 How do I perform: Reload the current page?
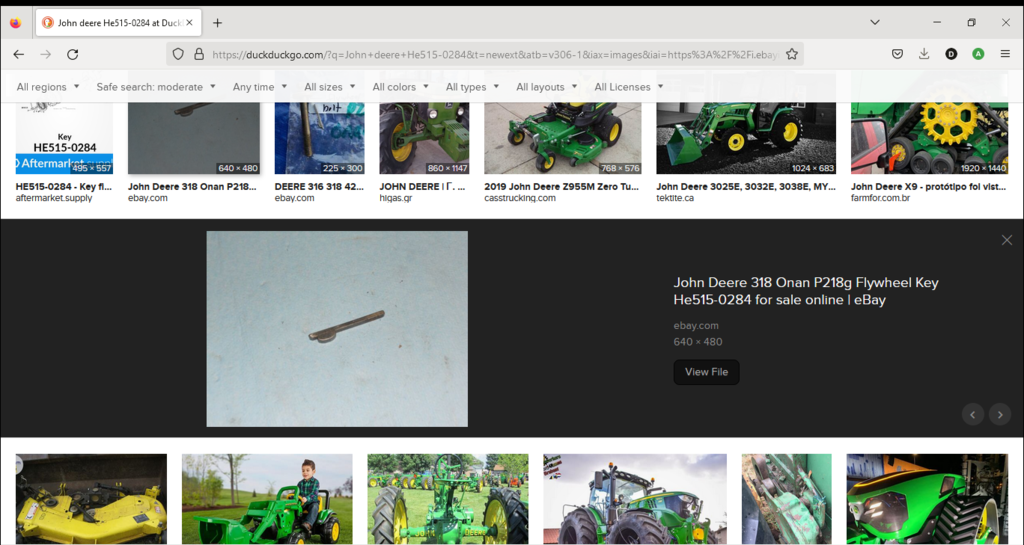coord(72,54)
